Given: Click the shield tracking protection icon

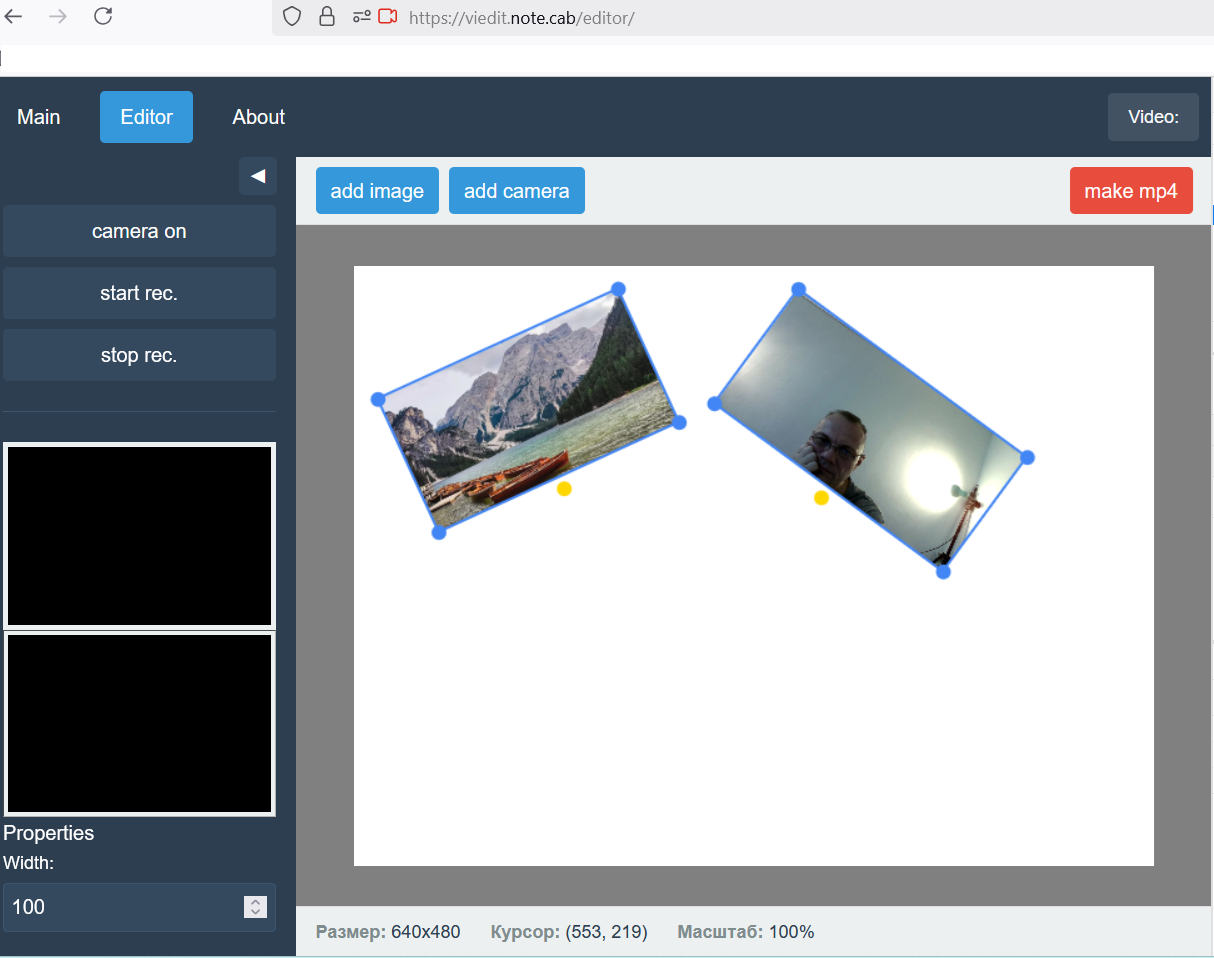Looking at the screenshot, I should coord(292,17).
